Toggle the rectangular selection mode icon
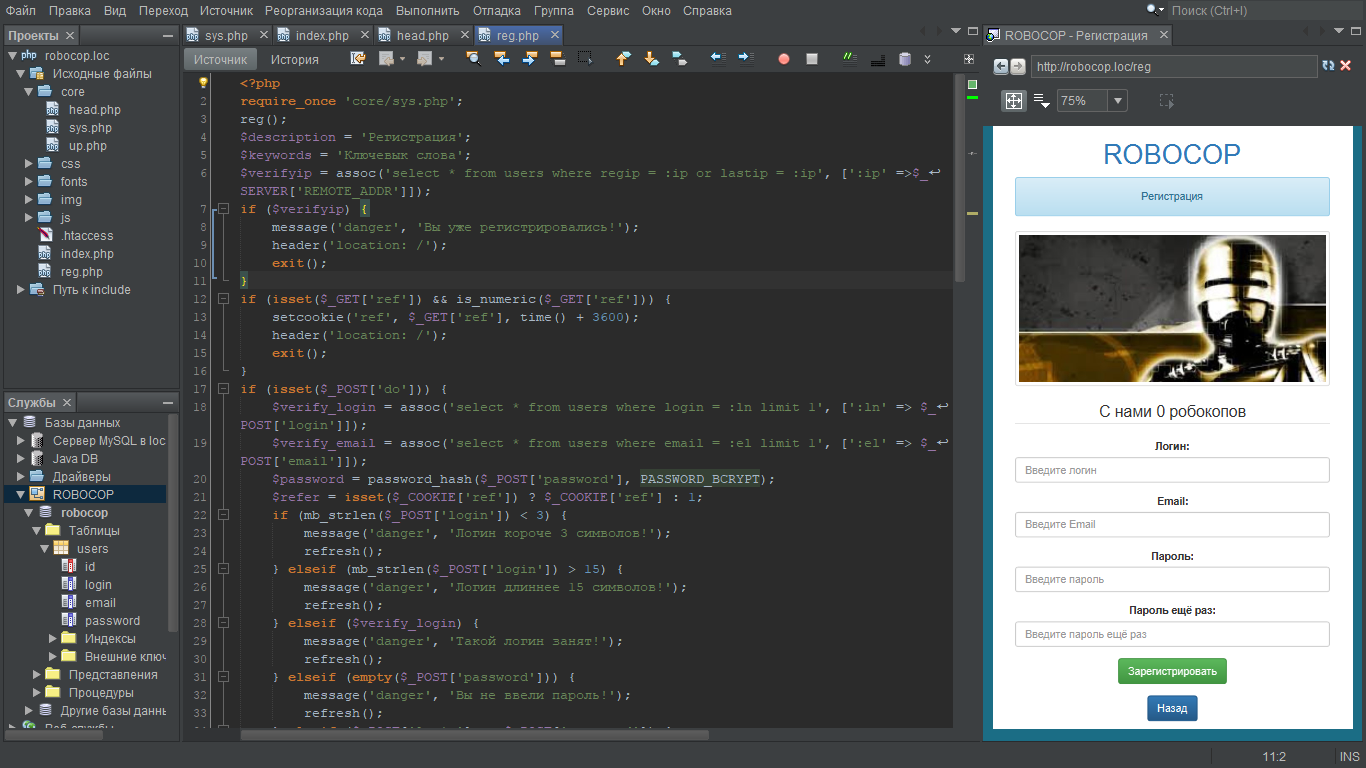The width and height of the screenshot is (1366, 768). click(586, 59)
